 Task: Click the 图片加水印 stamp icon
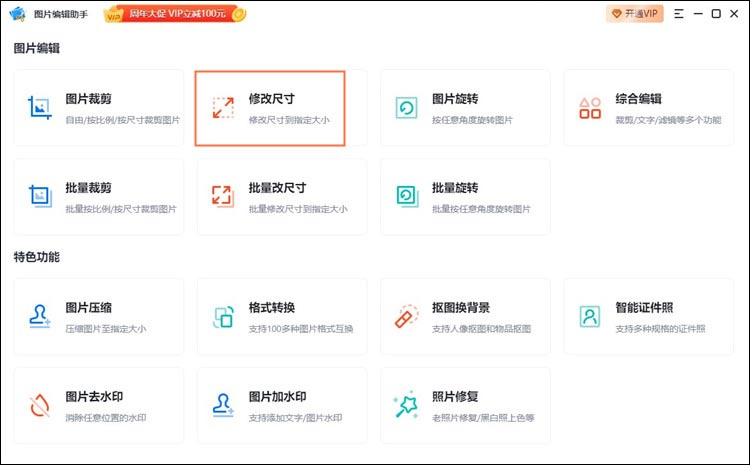coord(223,405)
